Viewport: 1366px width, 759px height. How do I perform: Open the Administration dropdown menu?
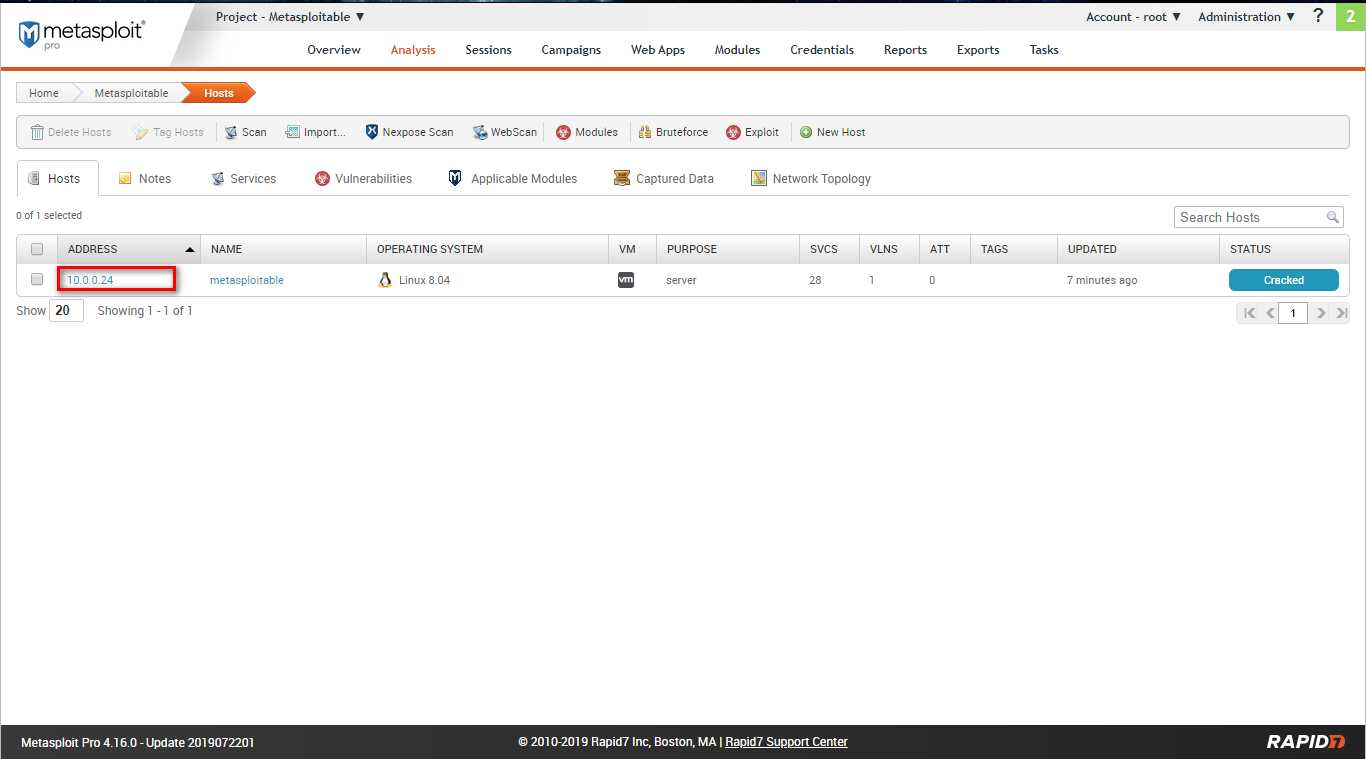point(1247,17)
